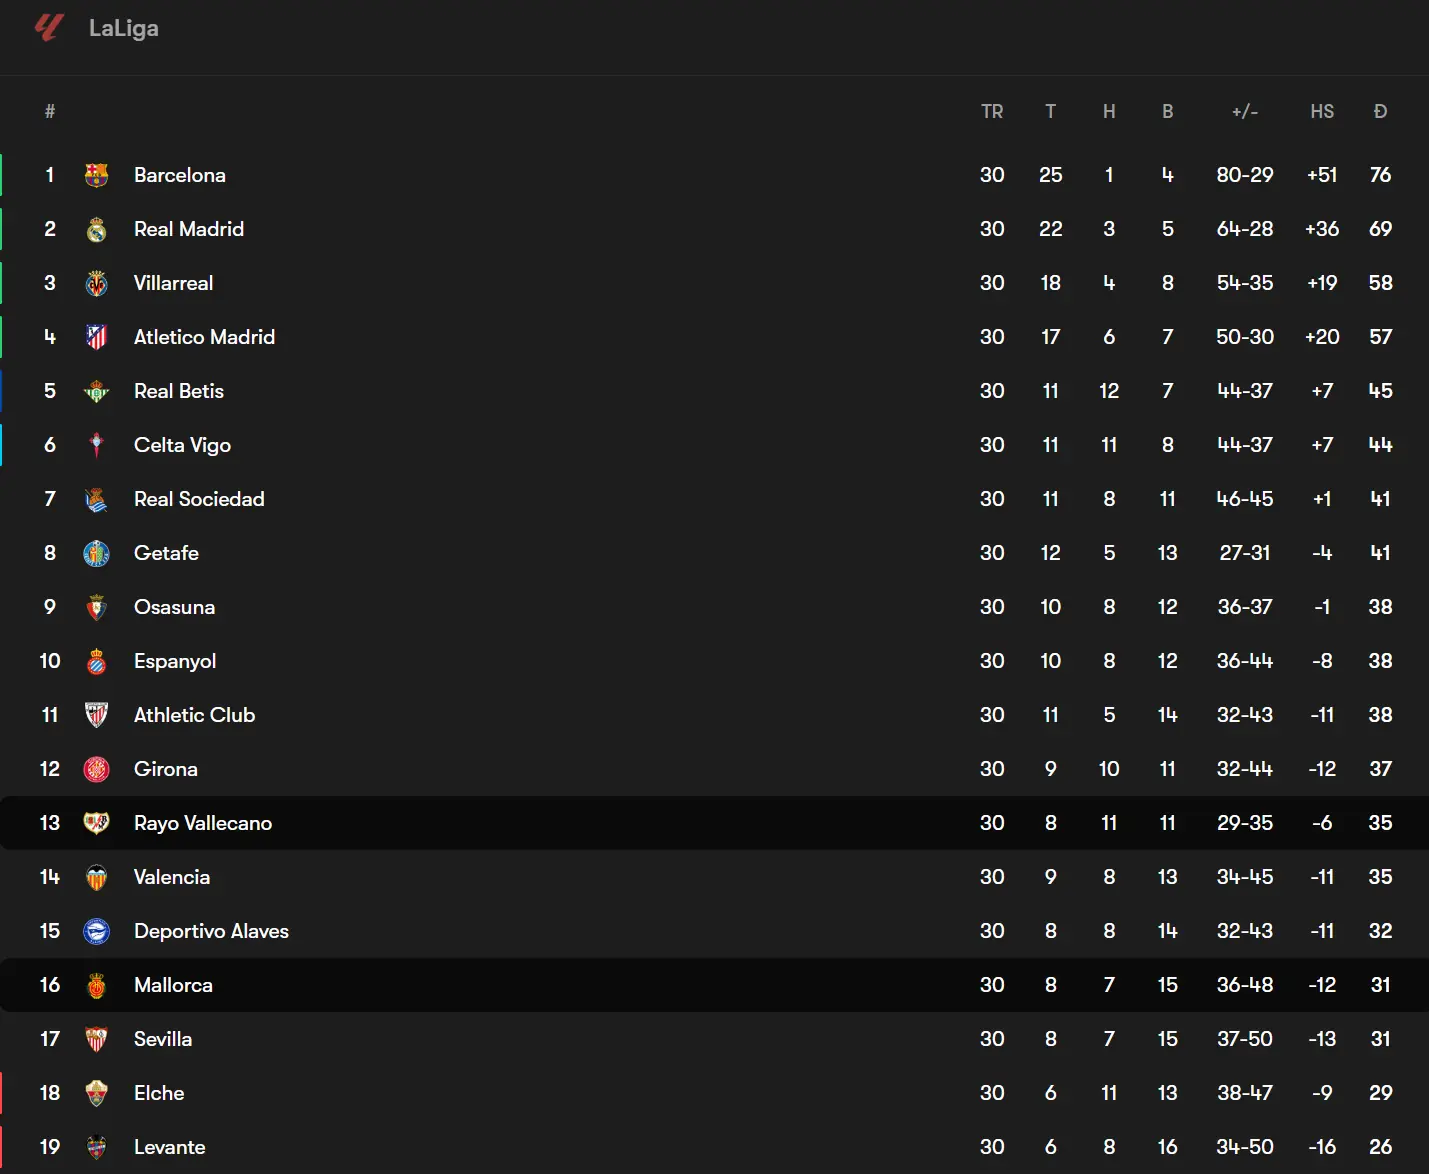Click the LaLiga logo icon
1429x1174 pixels.
(x=49, y=27)
